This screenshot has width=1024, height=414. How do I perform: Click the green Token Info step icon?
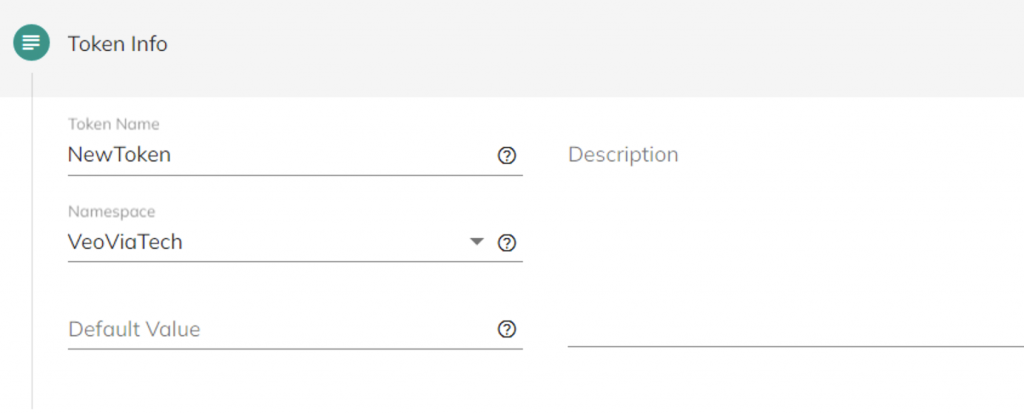click(x=31, y=43)
